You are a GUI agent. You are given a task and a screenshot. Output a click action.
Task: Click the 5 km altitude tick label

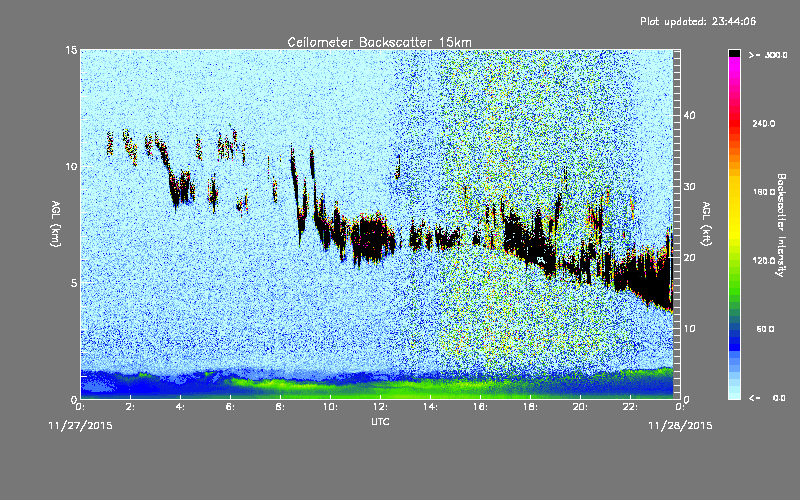pos(74,283)
